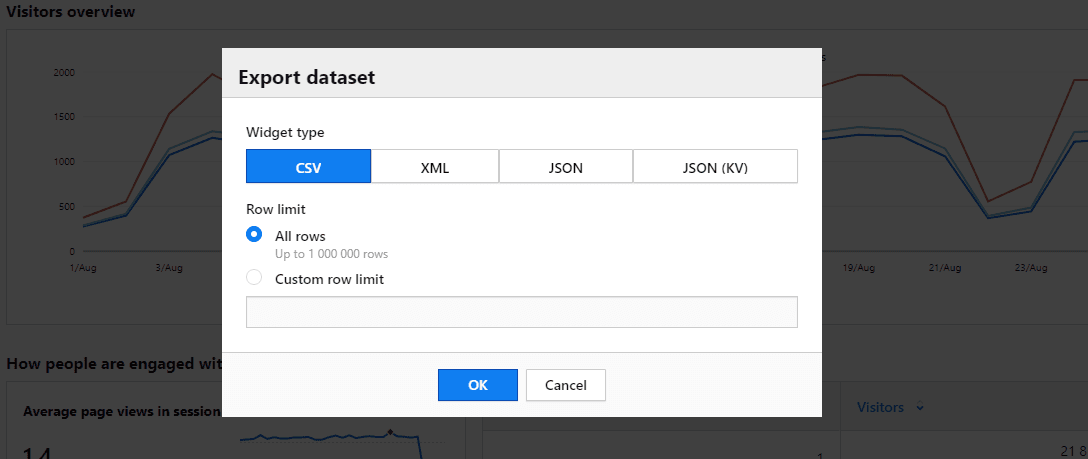Click the 'Up to 1 000 000 rows' hint
This screenshot has width=1088, height=459.
[x=331, y=255]
